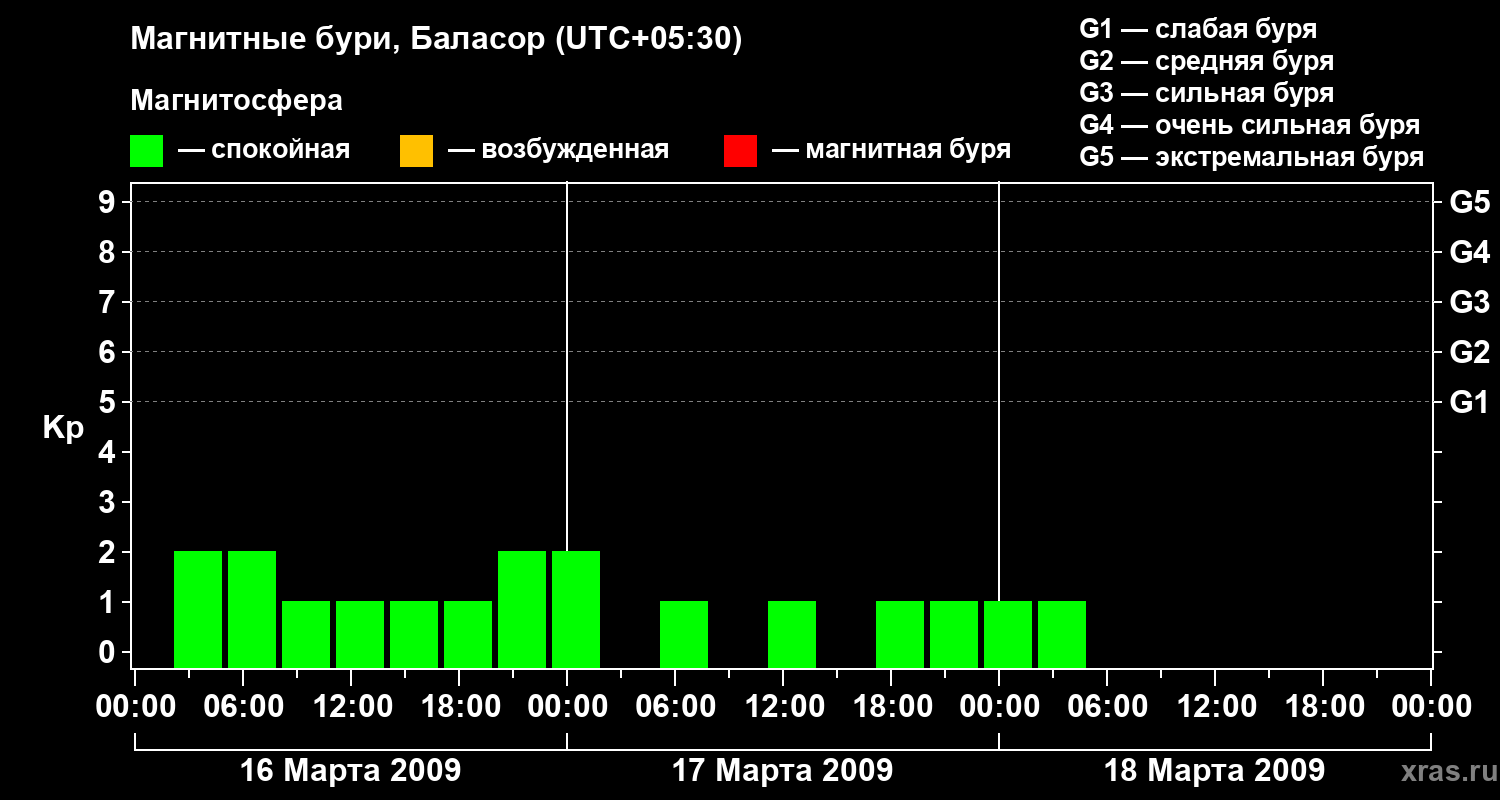Click the '18:00' time label under 17 March

[891, 707]
